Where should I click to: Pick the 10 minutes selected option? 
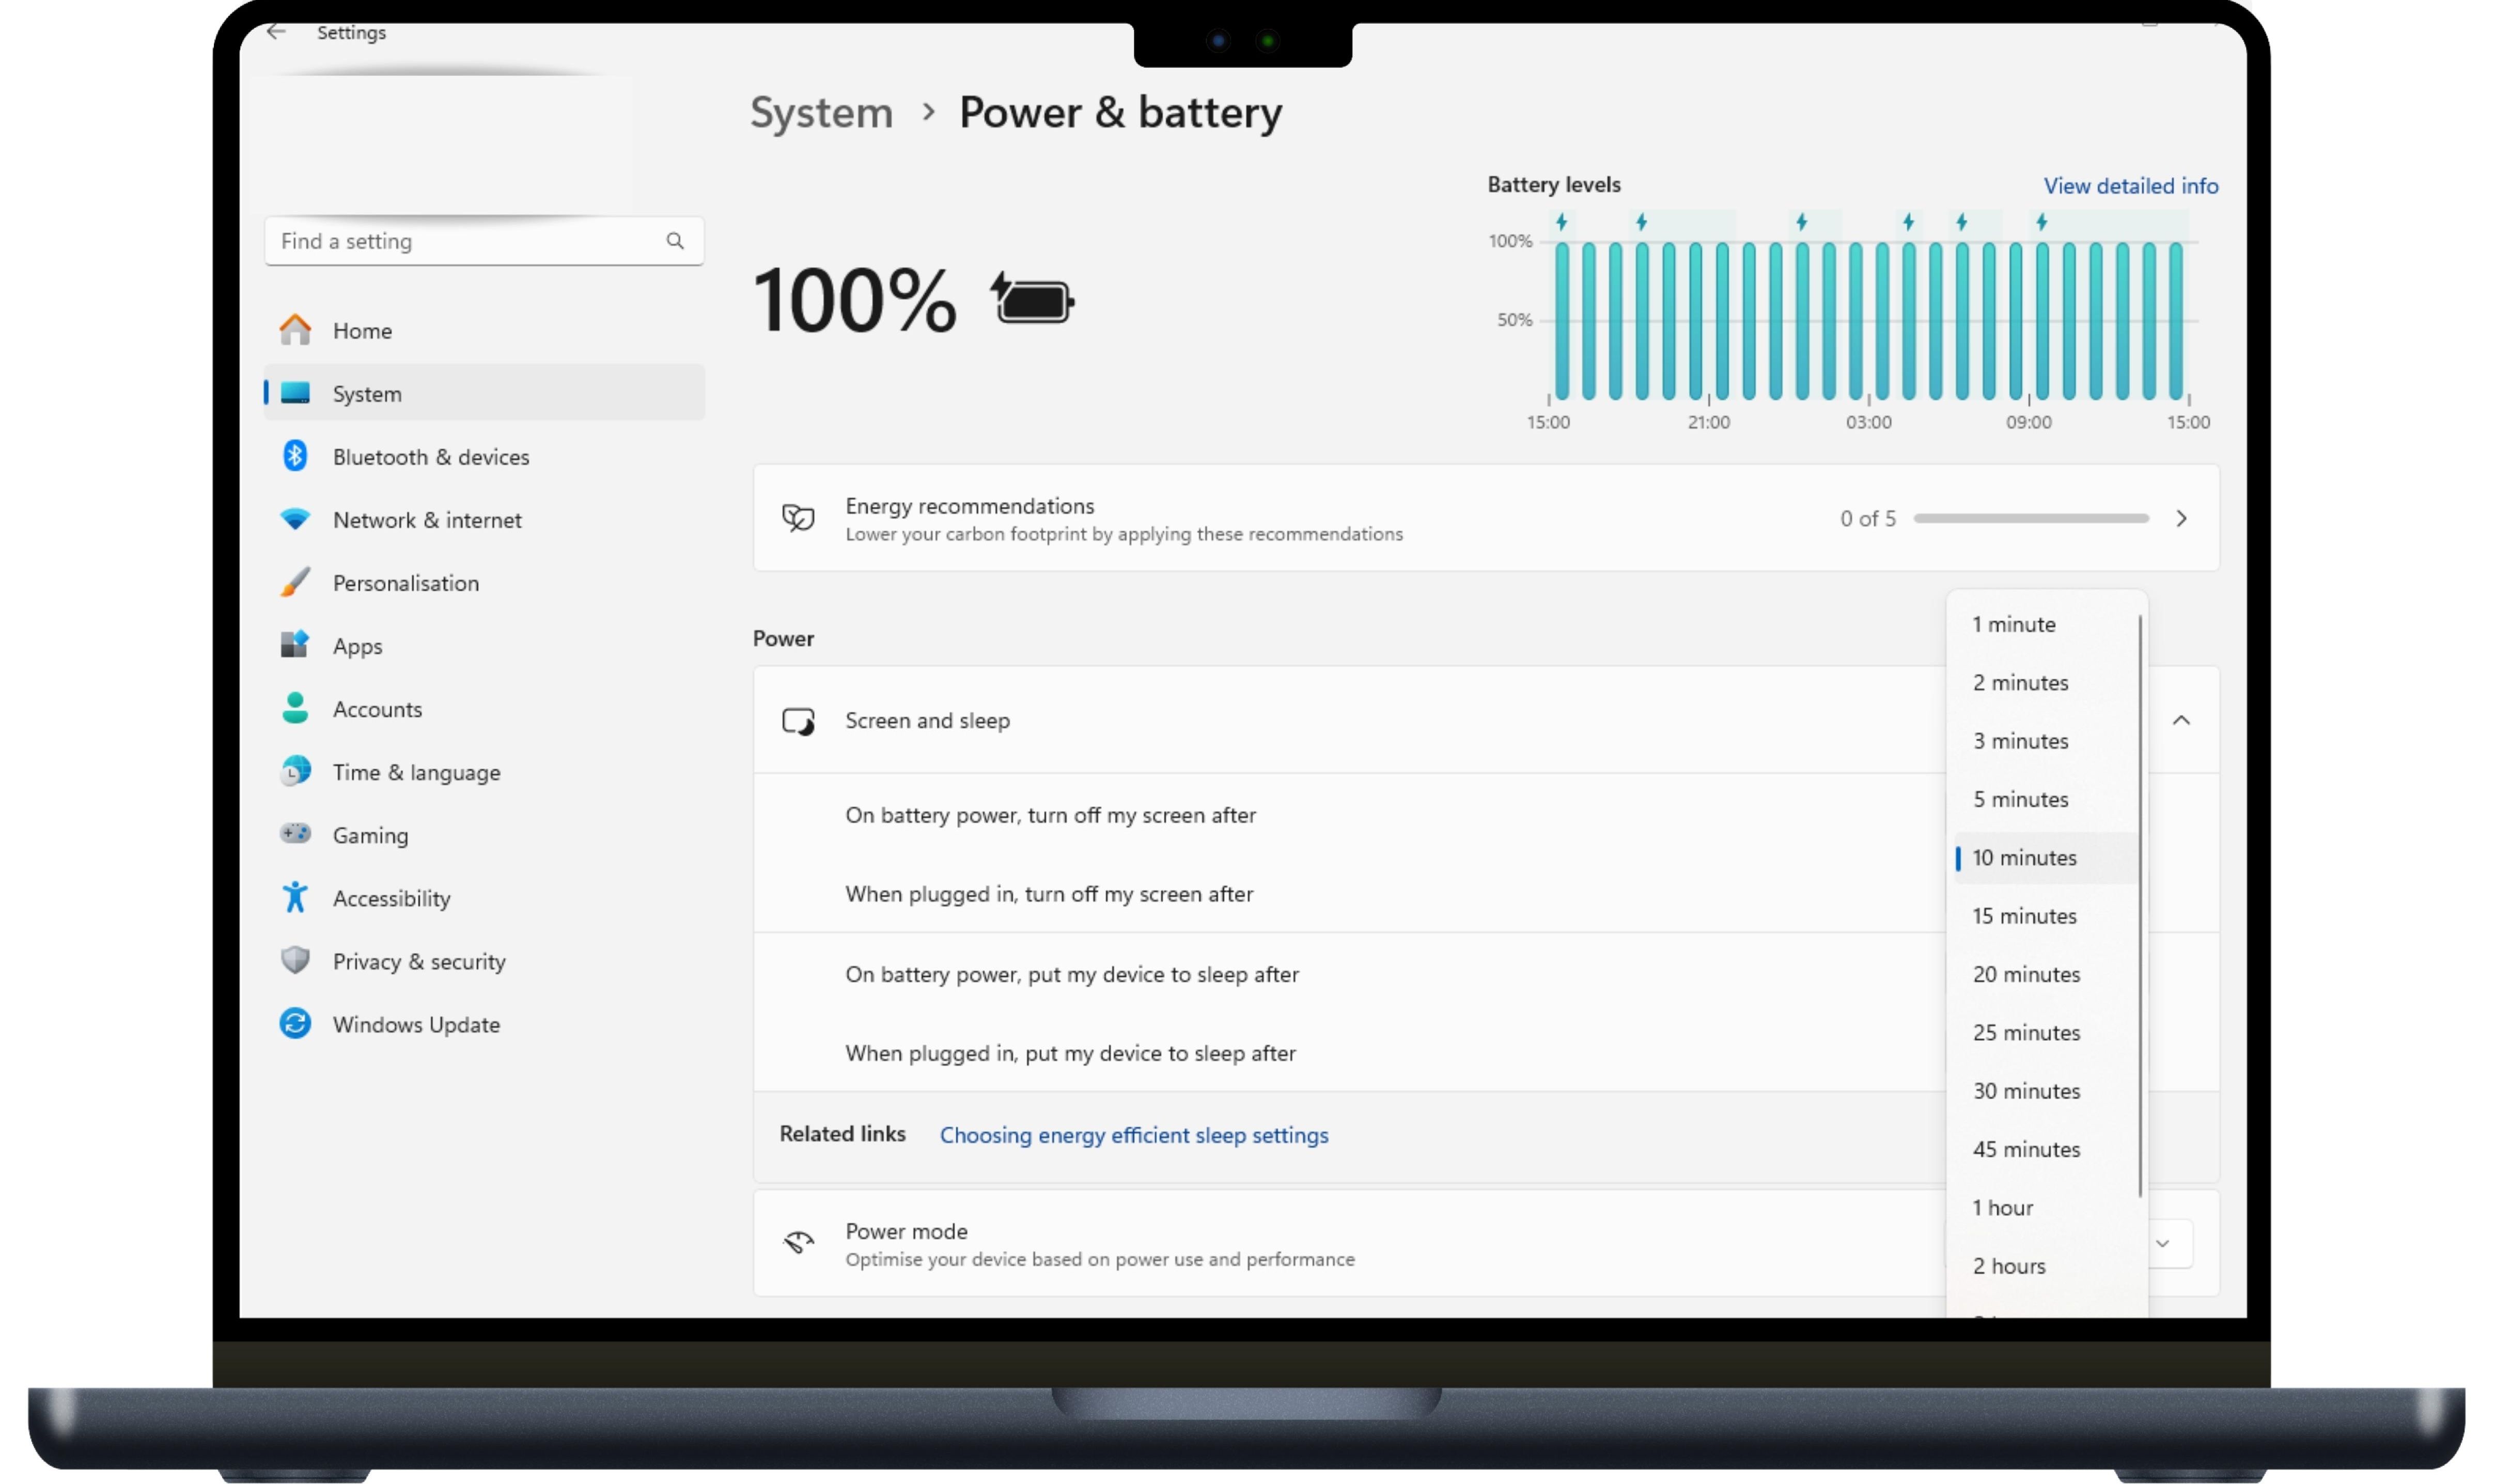pos(2044,857)
